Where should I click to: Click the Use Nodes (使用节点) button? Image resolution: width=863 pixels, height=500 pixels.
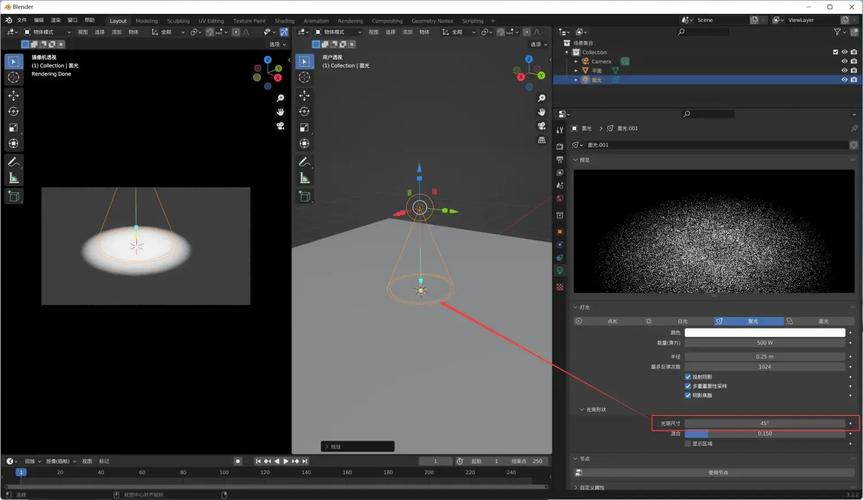point(715,472)
